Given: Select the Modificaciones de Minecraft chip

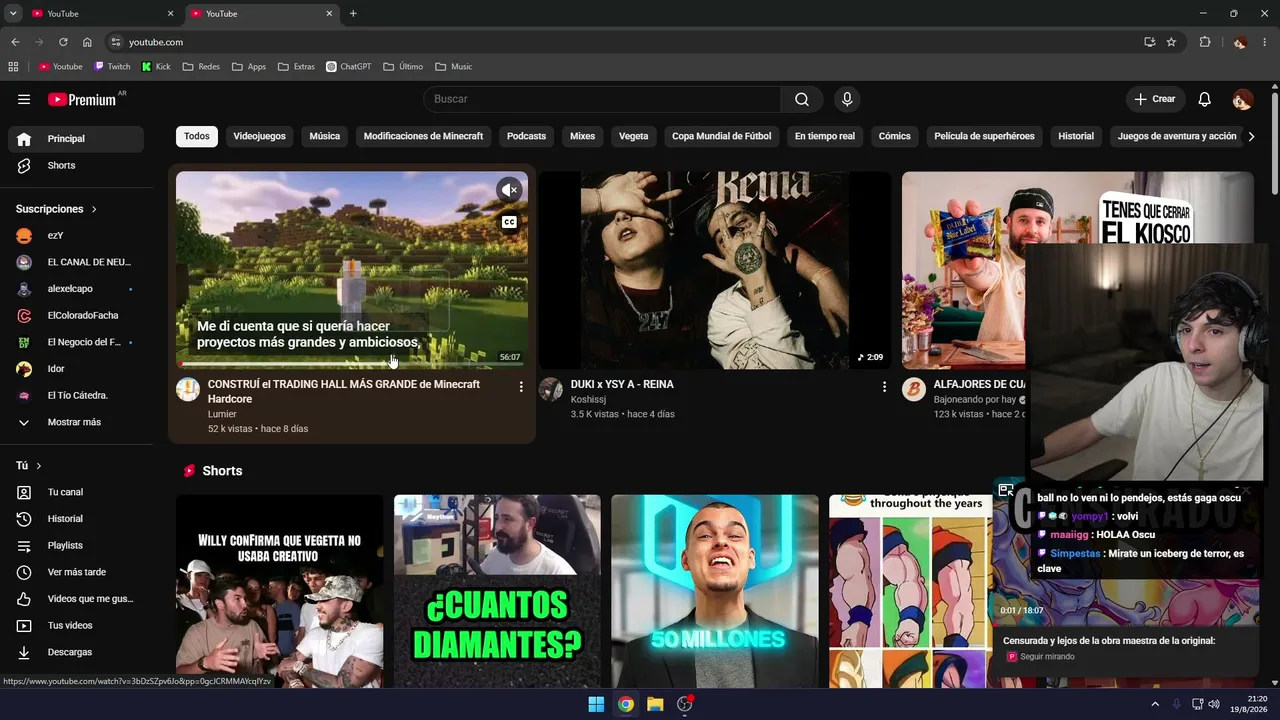Looking at the screenshot, I should [423, 136].
